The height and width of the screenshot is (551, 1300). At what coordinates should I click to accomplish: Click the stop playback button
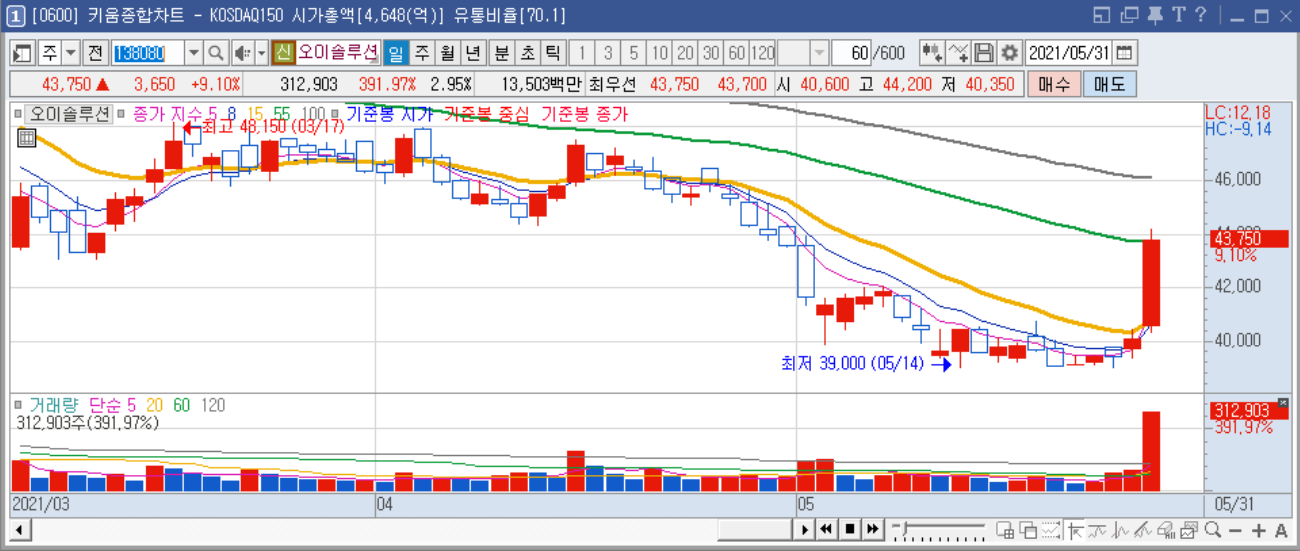pos(850,529)
